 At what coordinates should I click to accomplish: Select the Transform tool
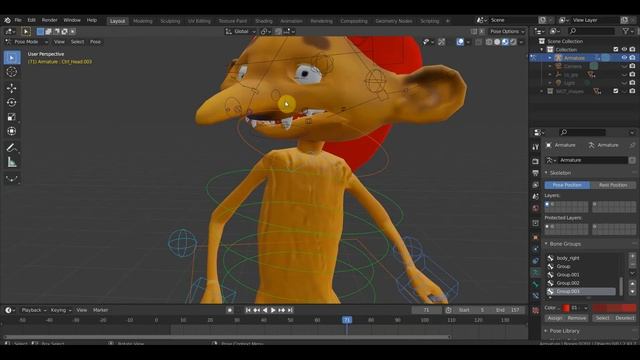pos(11,131)
